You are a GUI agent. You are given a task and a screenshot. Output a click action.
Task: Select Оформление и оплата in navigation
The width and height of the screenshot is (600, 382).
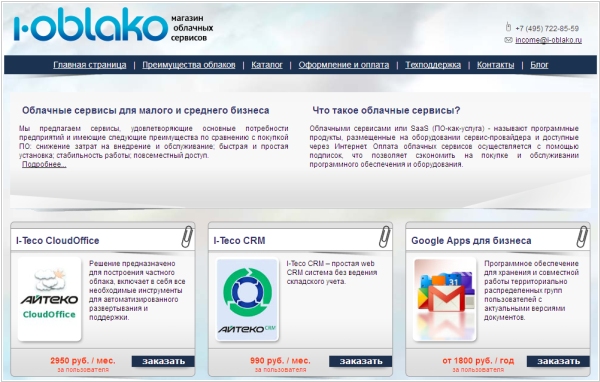344,65
